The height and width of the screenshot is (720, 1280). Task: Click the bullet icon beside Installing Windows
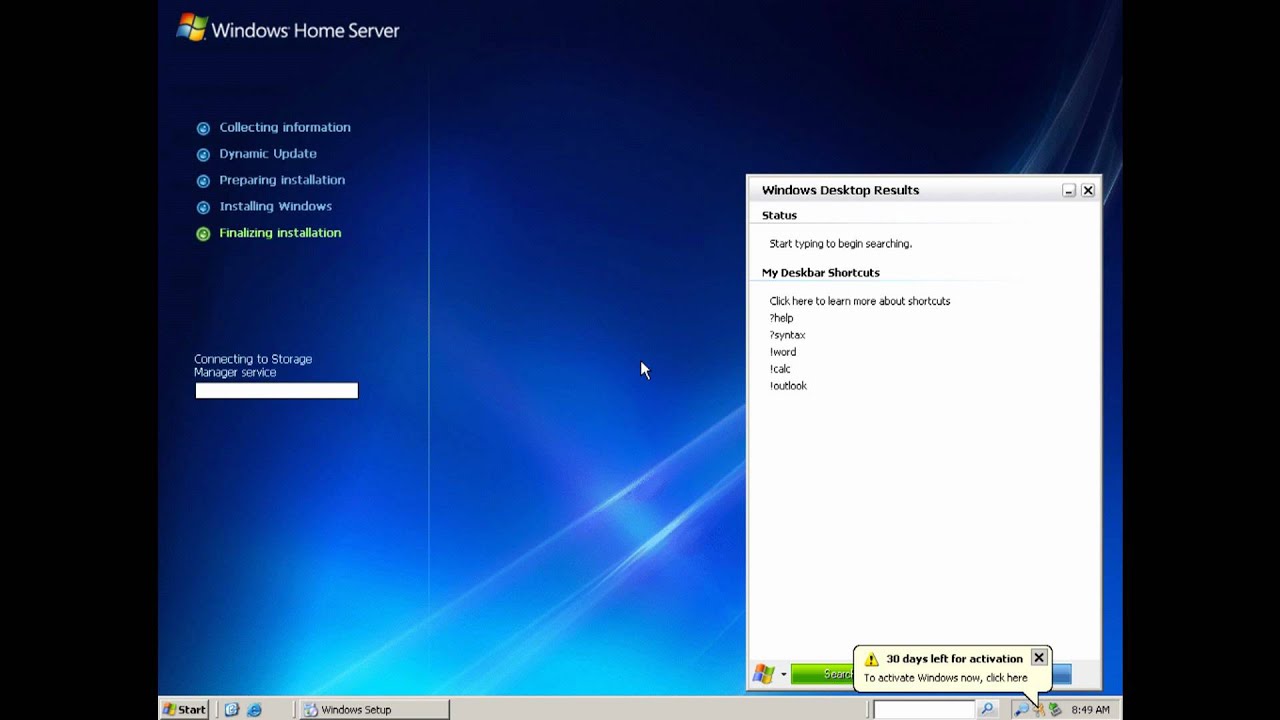tap(203, 207)
